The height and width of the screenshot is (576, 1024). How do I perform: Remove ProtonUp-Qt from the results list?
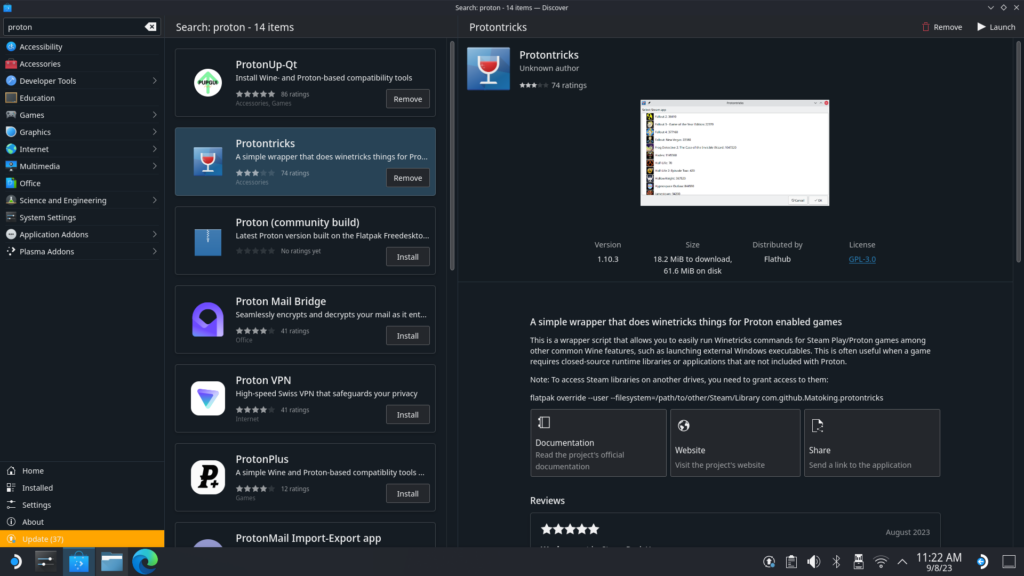408,99
